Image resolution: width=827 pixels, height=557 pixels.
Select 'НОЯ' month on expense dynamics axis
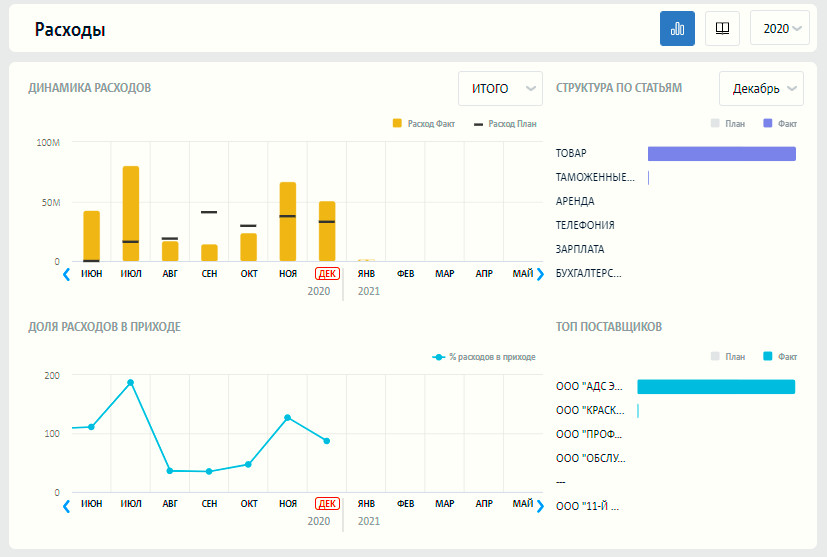click(288, 273)
